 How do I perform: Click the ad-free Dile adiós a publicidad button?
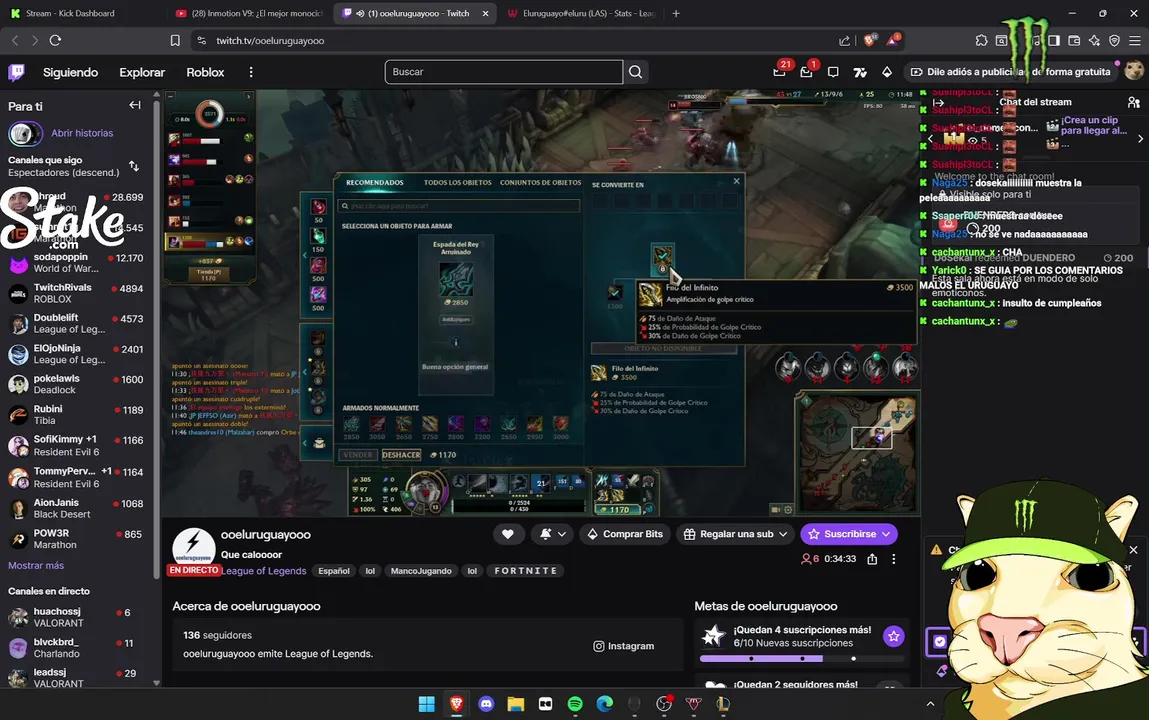[1010, 72]
